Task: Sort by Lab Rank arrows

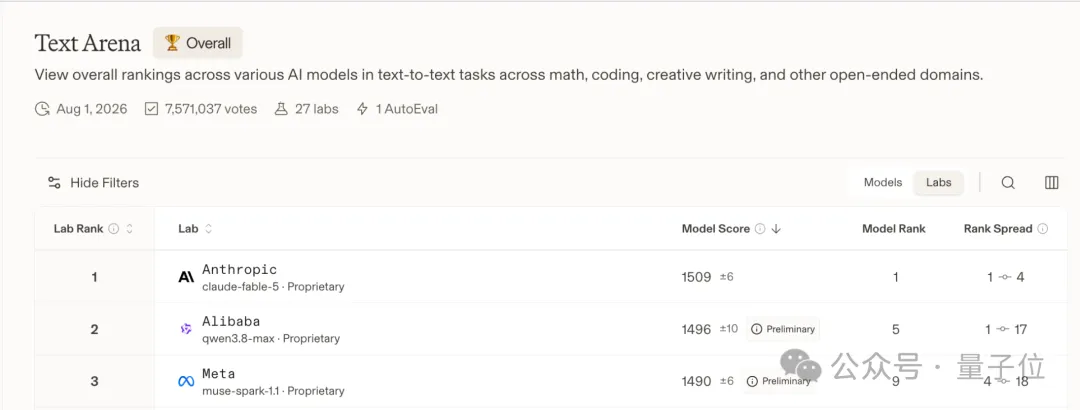Action: point(129,229)
